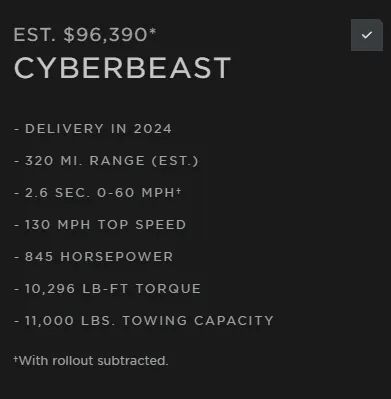
Task: Click the $96,390 dollar amount
Action: click(x=105, y=35)
